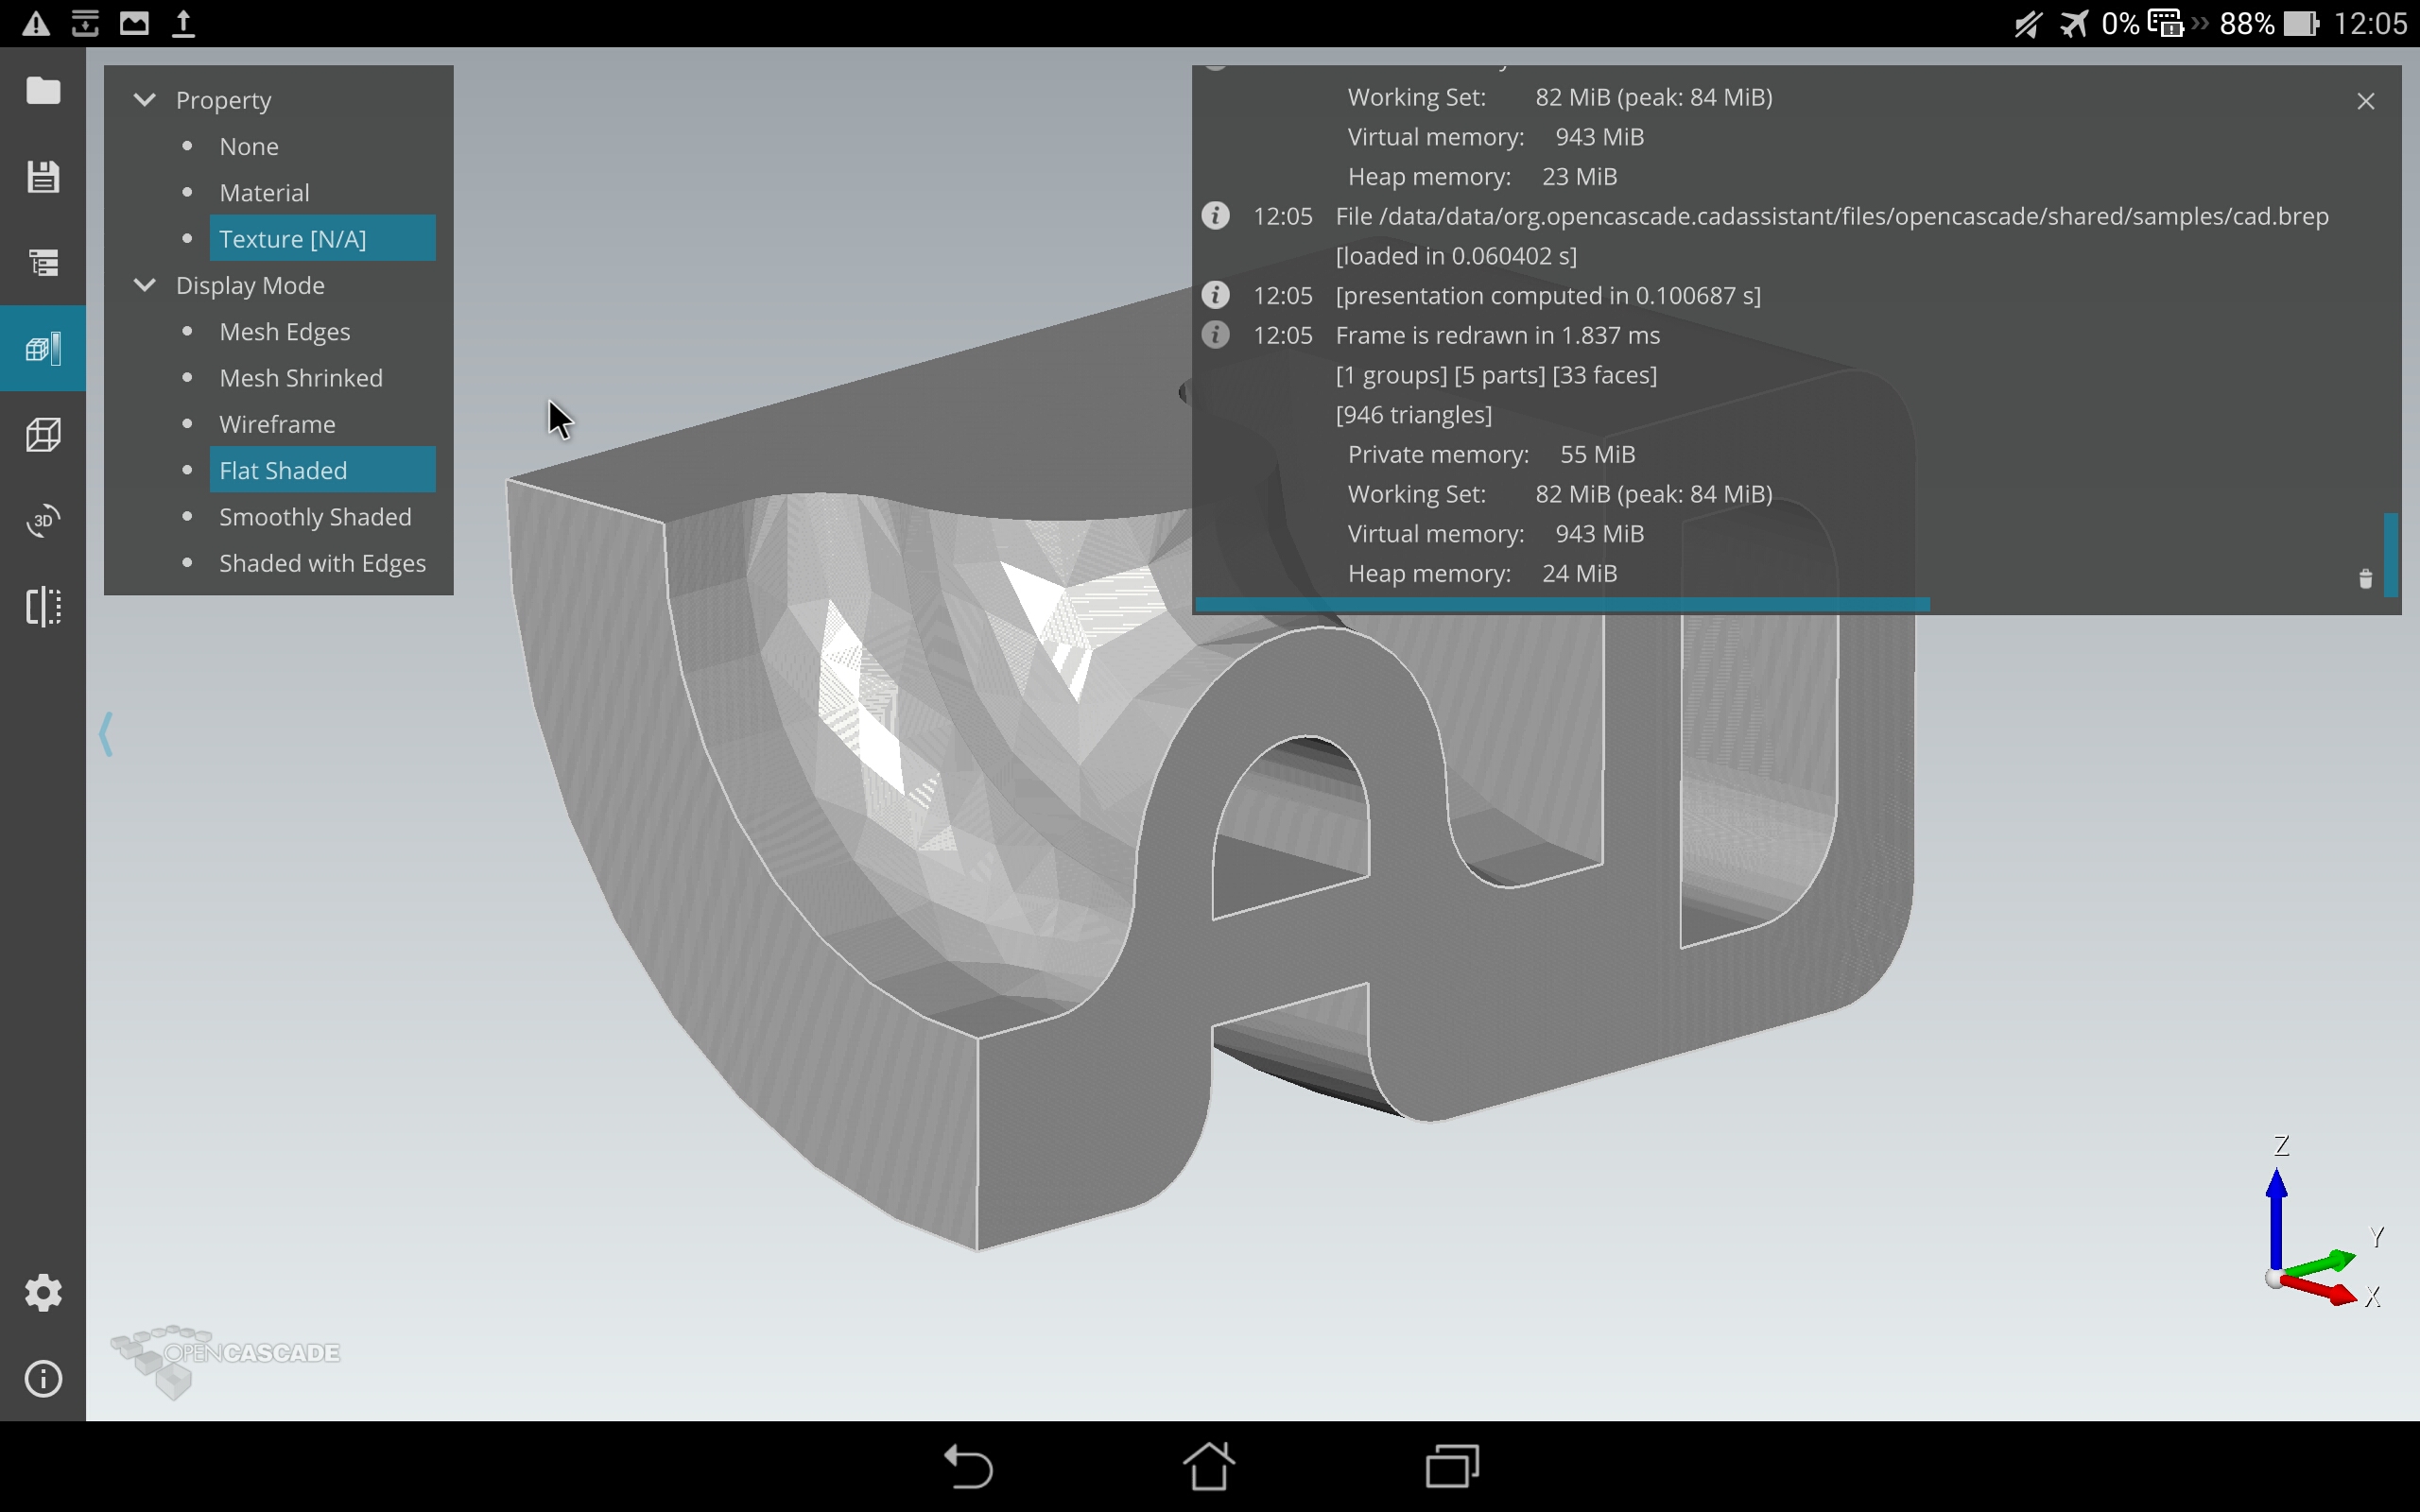Choose Smoothly Shaded display mode

[x=315, y=517]
